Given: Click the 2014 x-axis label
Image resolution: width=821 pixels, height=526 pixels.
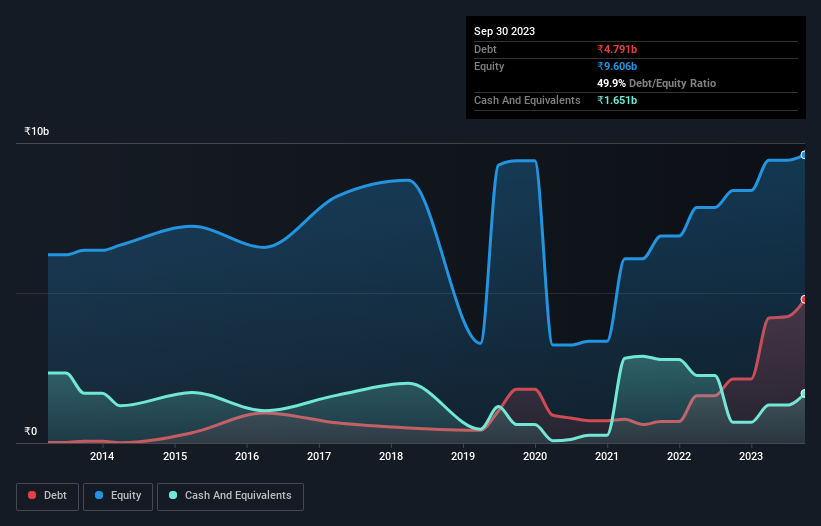Looking at the screenshot, I should (102, 456).
